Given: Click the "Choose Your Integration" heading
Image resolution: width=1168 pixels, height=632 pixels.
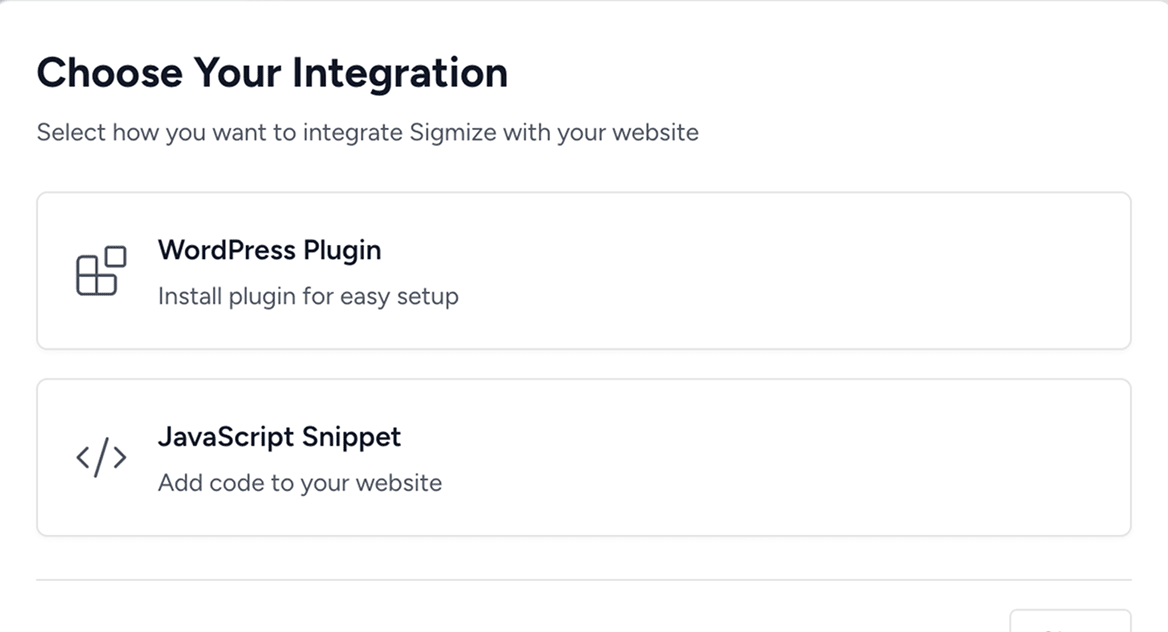Looking at the screenshot, I should pyautogui.click(x=272, y=73).
